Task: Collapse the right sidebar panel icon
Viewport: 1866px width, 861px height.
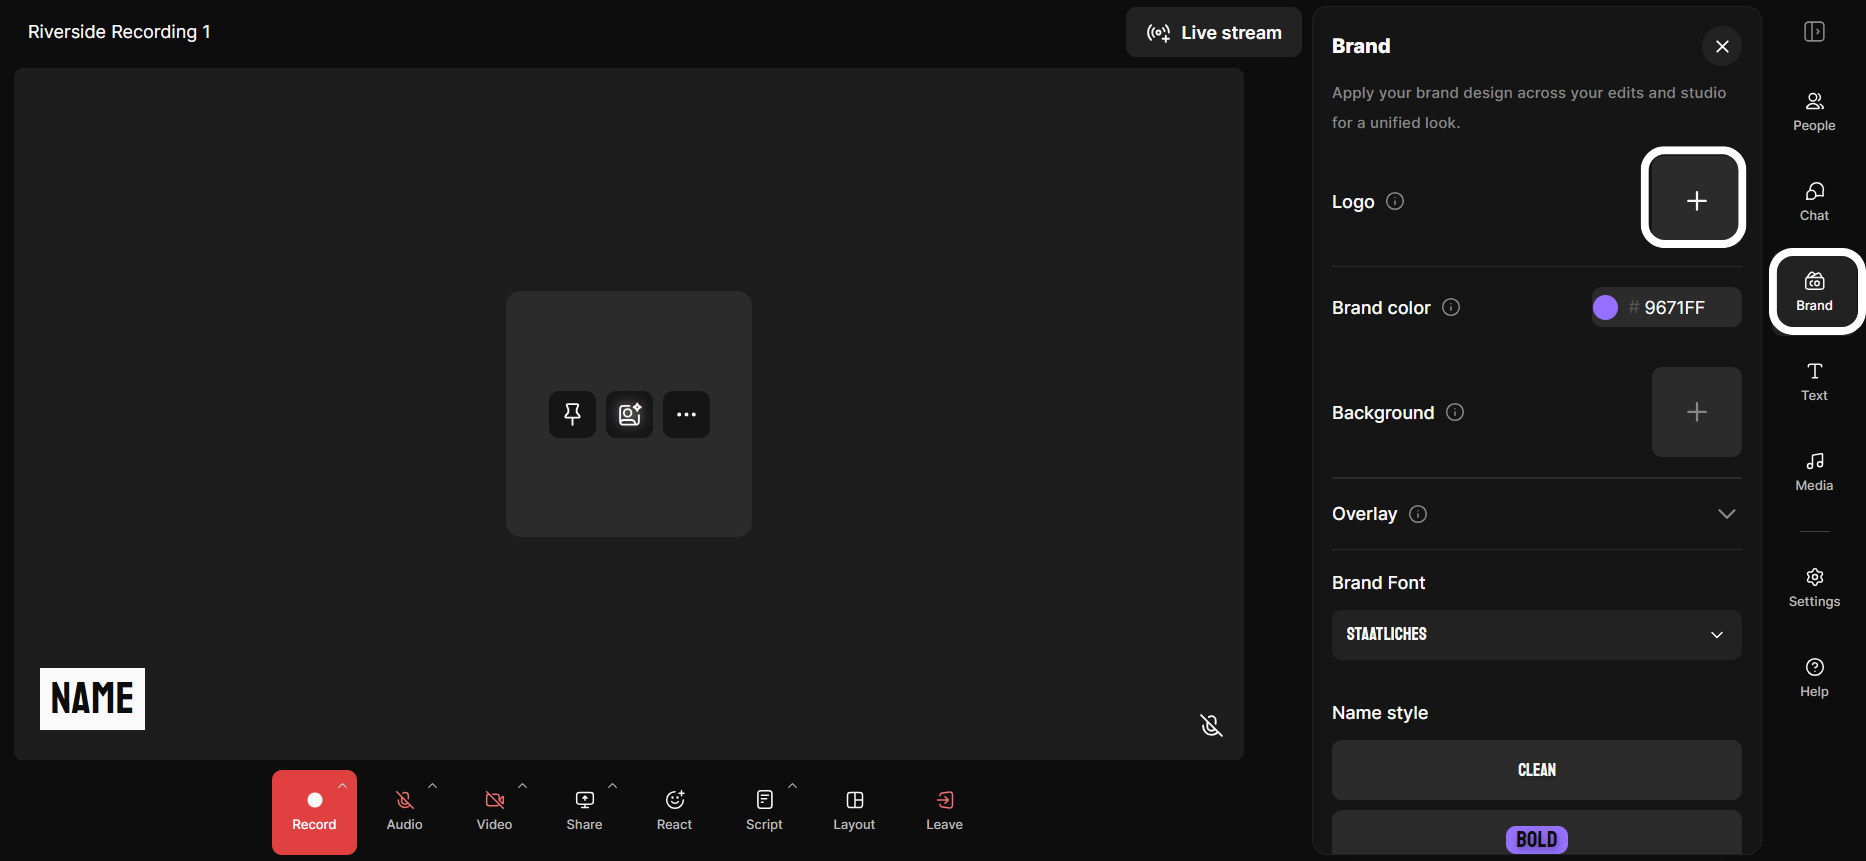Action: pos(1814,32)
